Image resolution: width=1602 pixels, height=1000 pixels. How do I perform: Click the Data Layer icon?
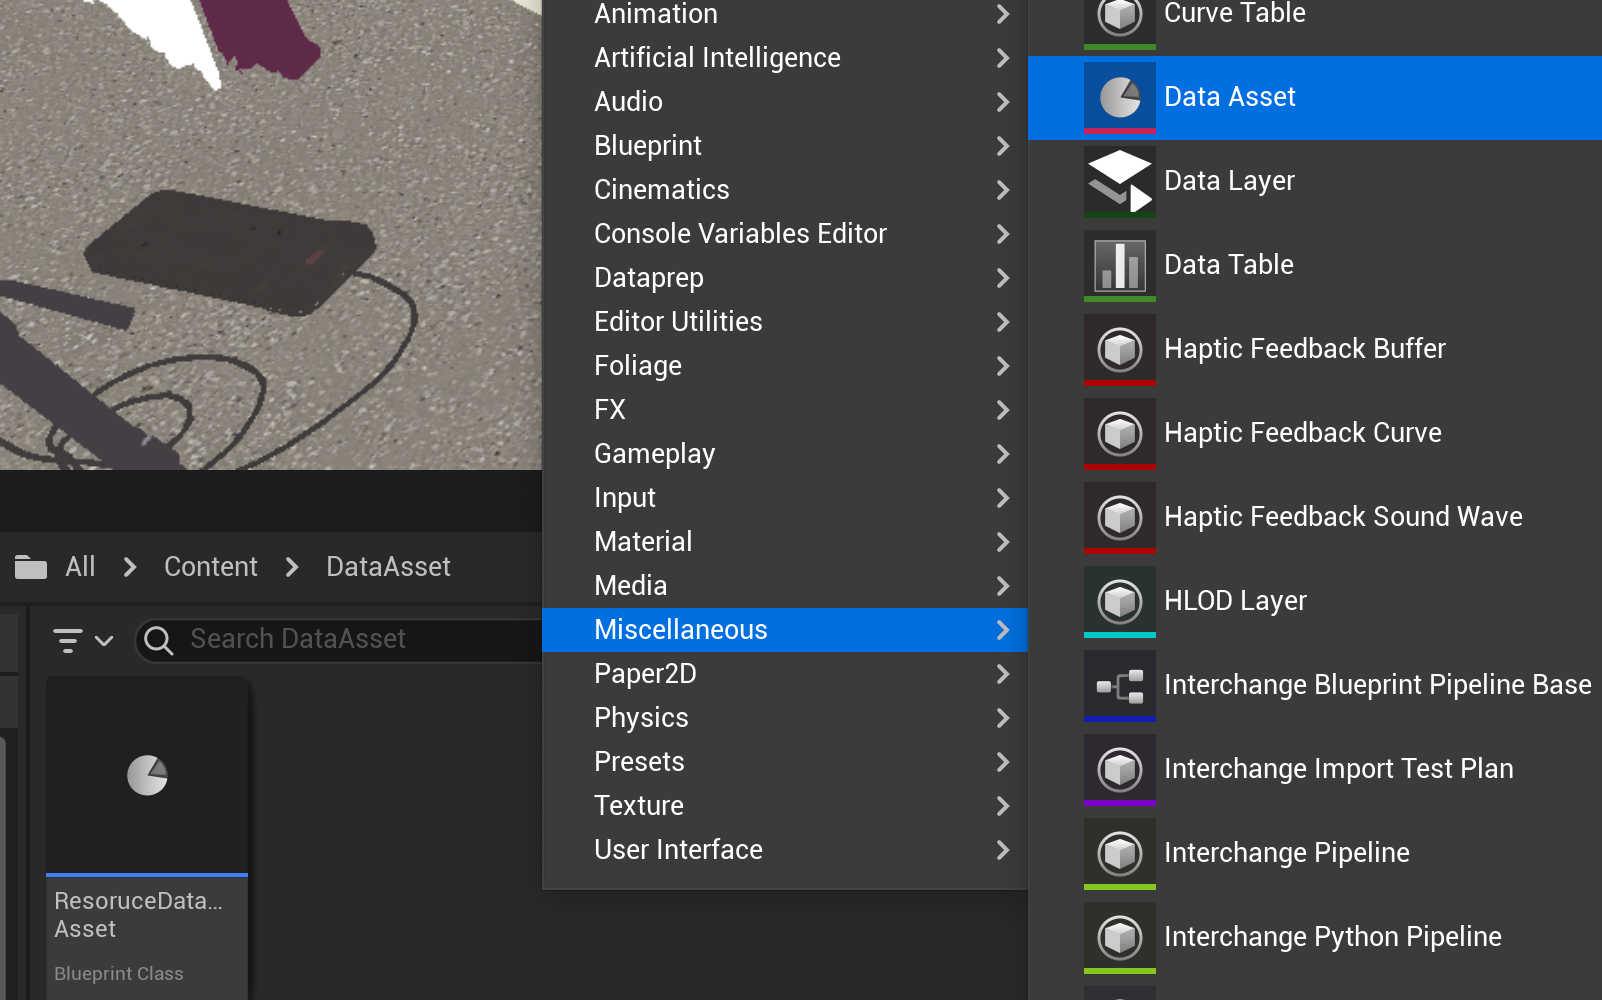pyautogui.click(x=1119, y=181)
